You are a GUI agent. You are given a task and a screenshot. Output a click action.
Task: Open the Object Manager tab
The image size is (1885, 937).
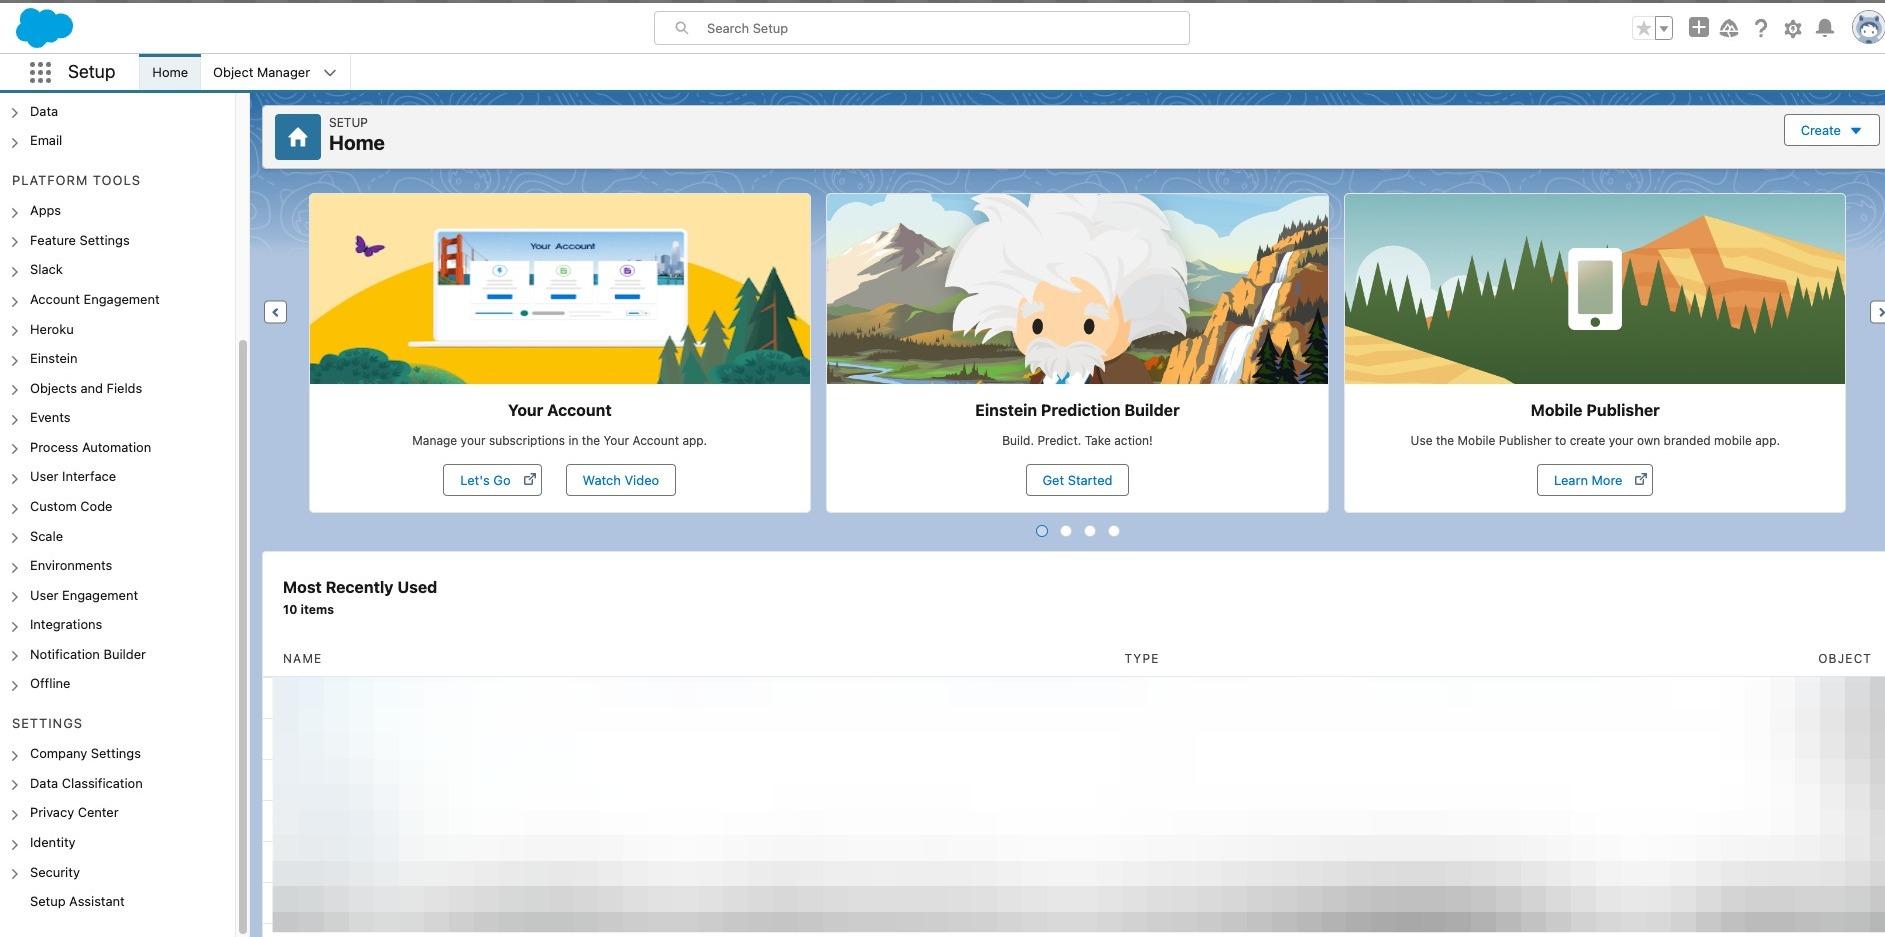click(261, 72)
